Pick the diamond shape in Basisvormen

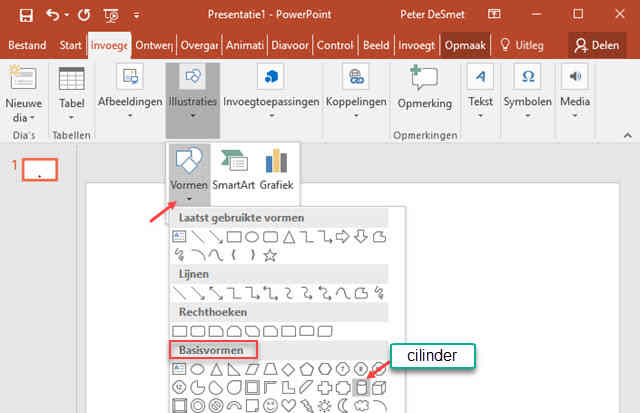tap(288, 369)
